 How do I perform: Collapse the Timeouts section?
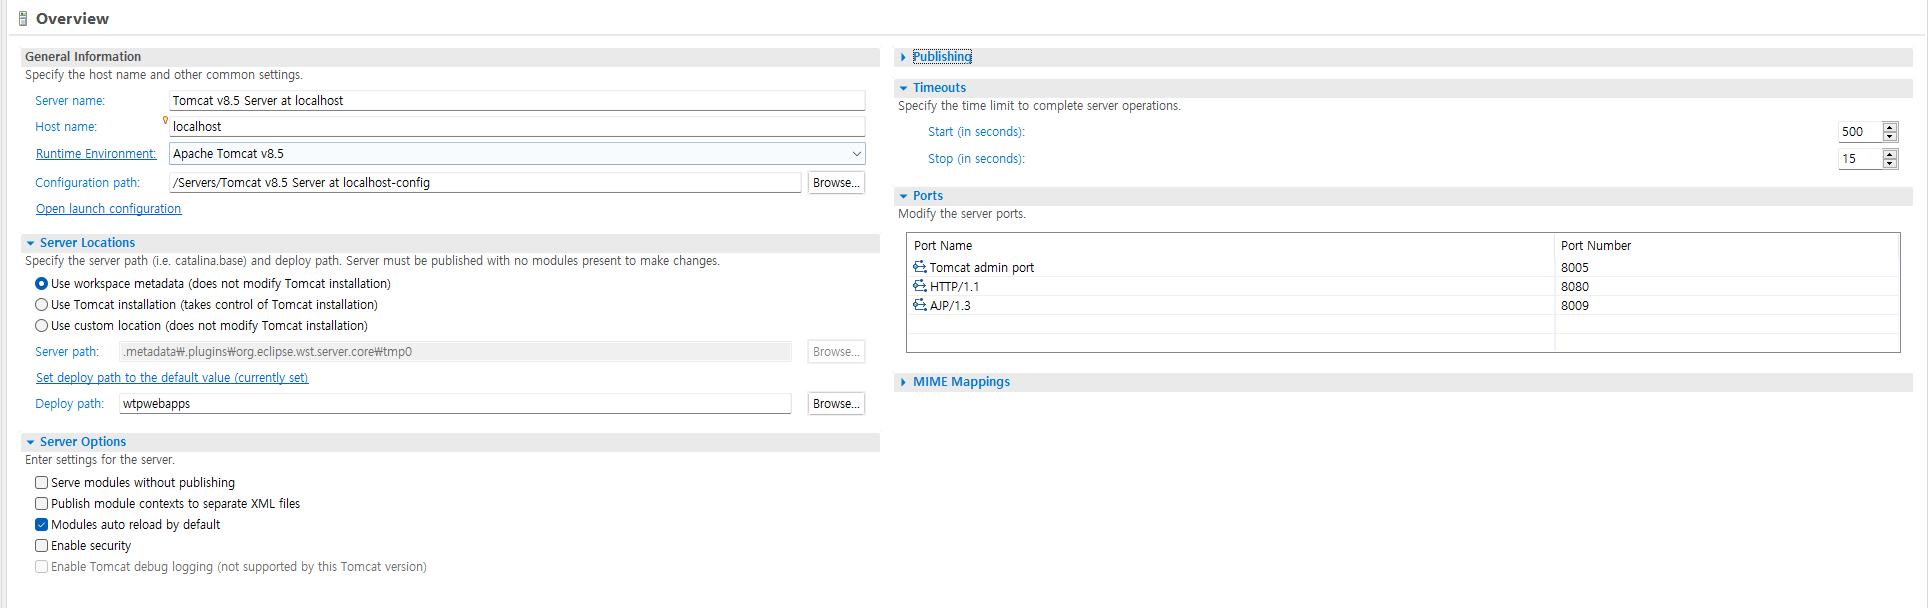point(903,88)
